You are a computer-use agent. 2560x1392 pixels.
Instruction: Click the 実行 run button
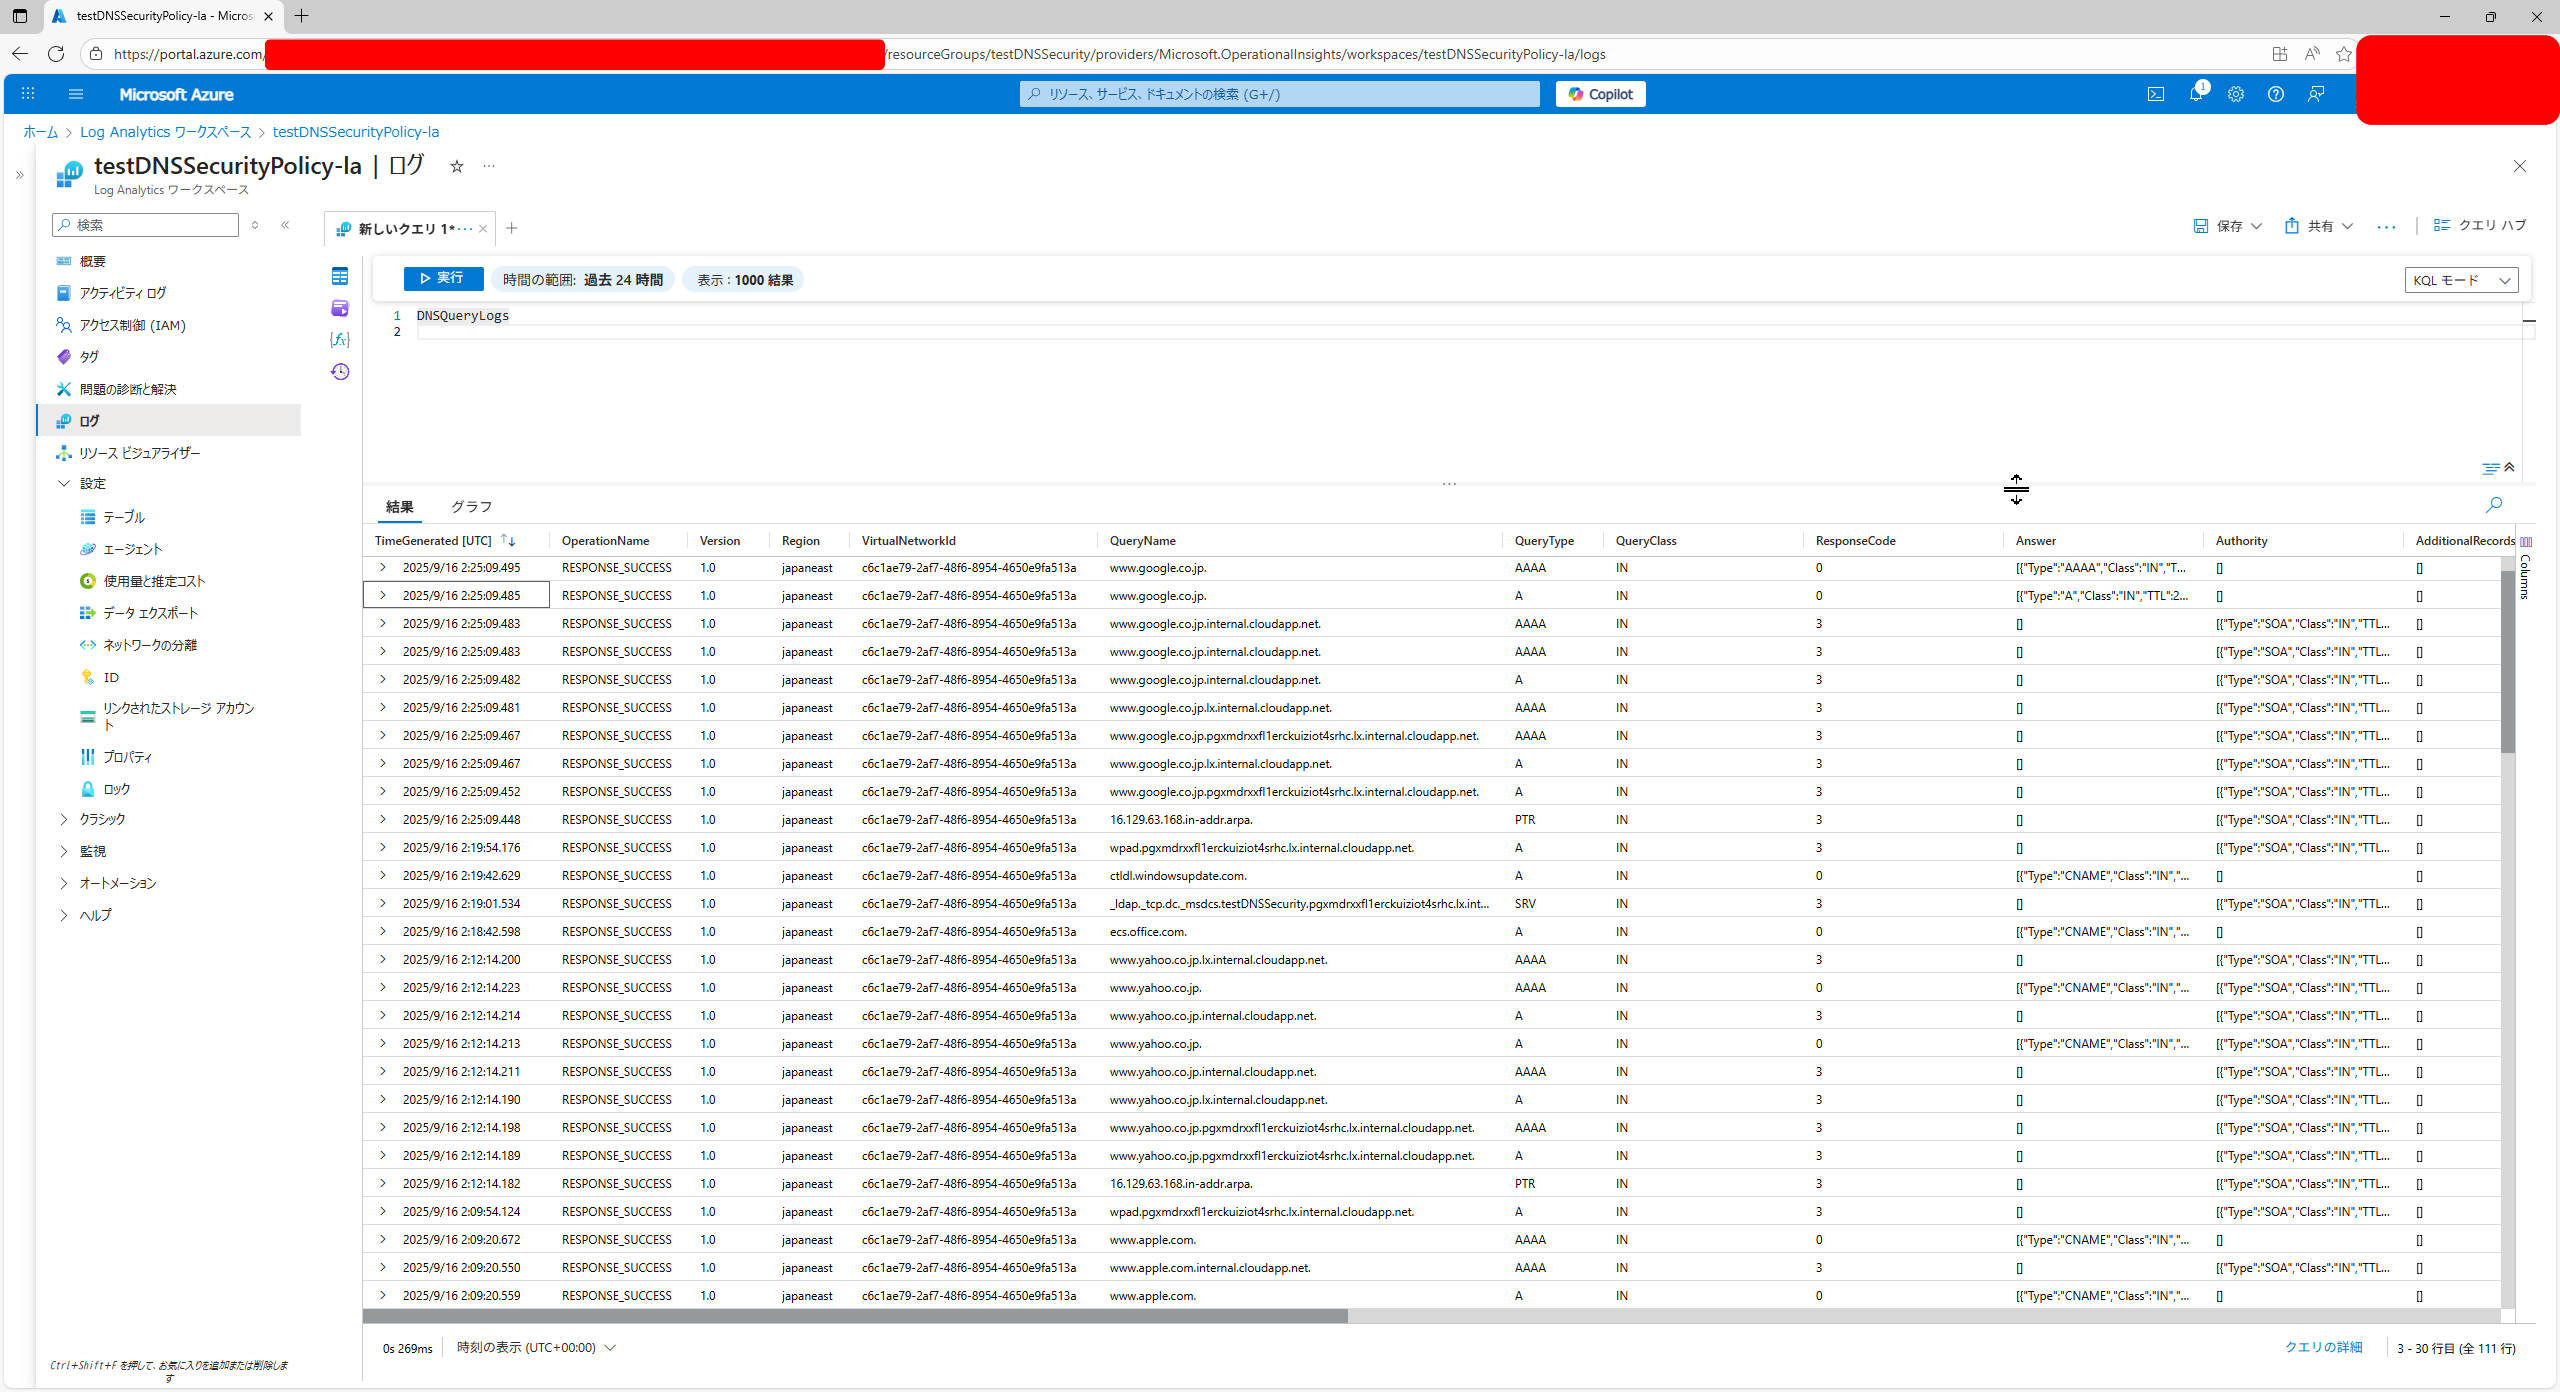click(443, 279)
